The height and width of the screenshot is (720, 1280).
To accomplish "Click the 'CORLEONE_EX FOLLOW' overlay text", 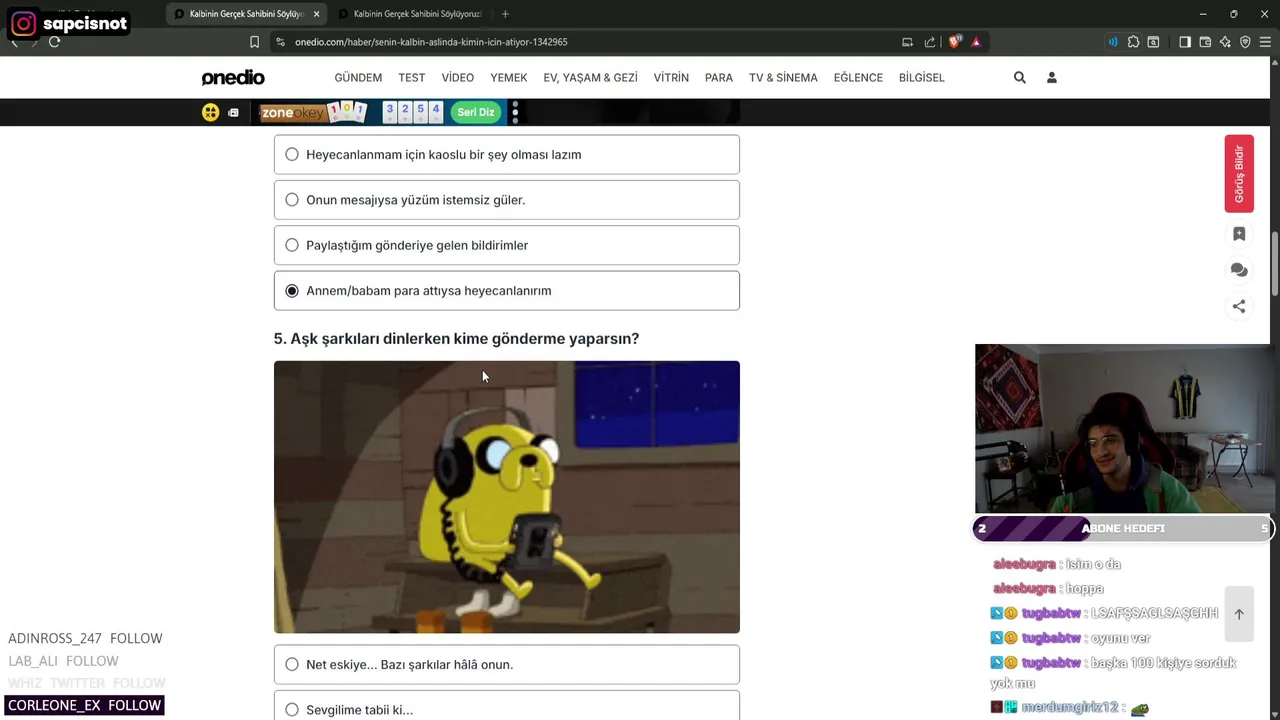I will (x=85, y=705).
